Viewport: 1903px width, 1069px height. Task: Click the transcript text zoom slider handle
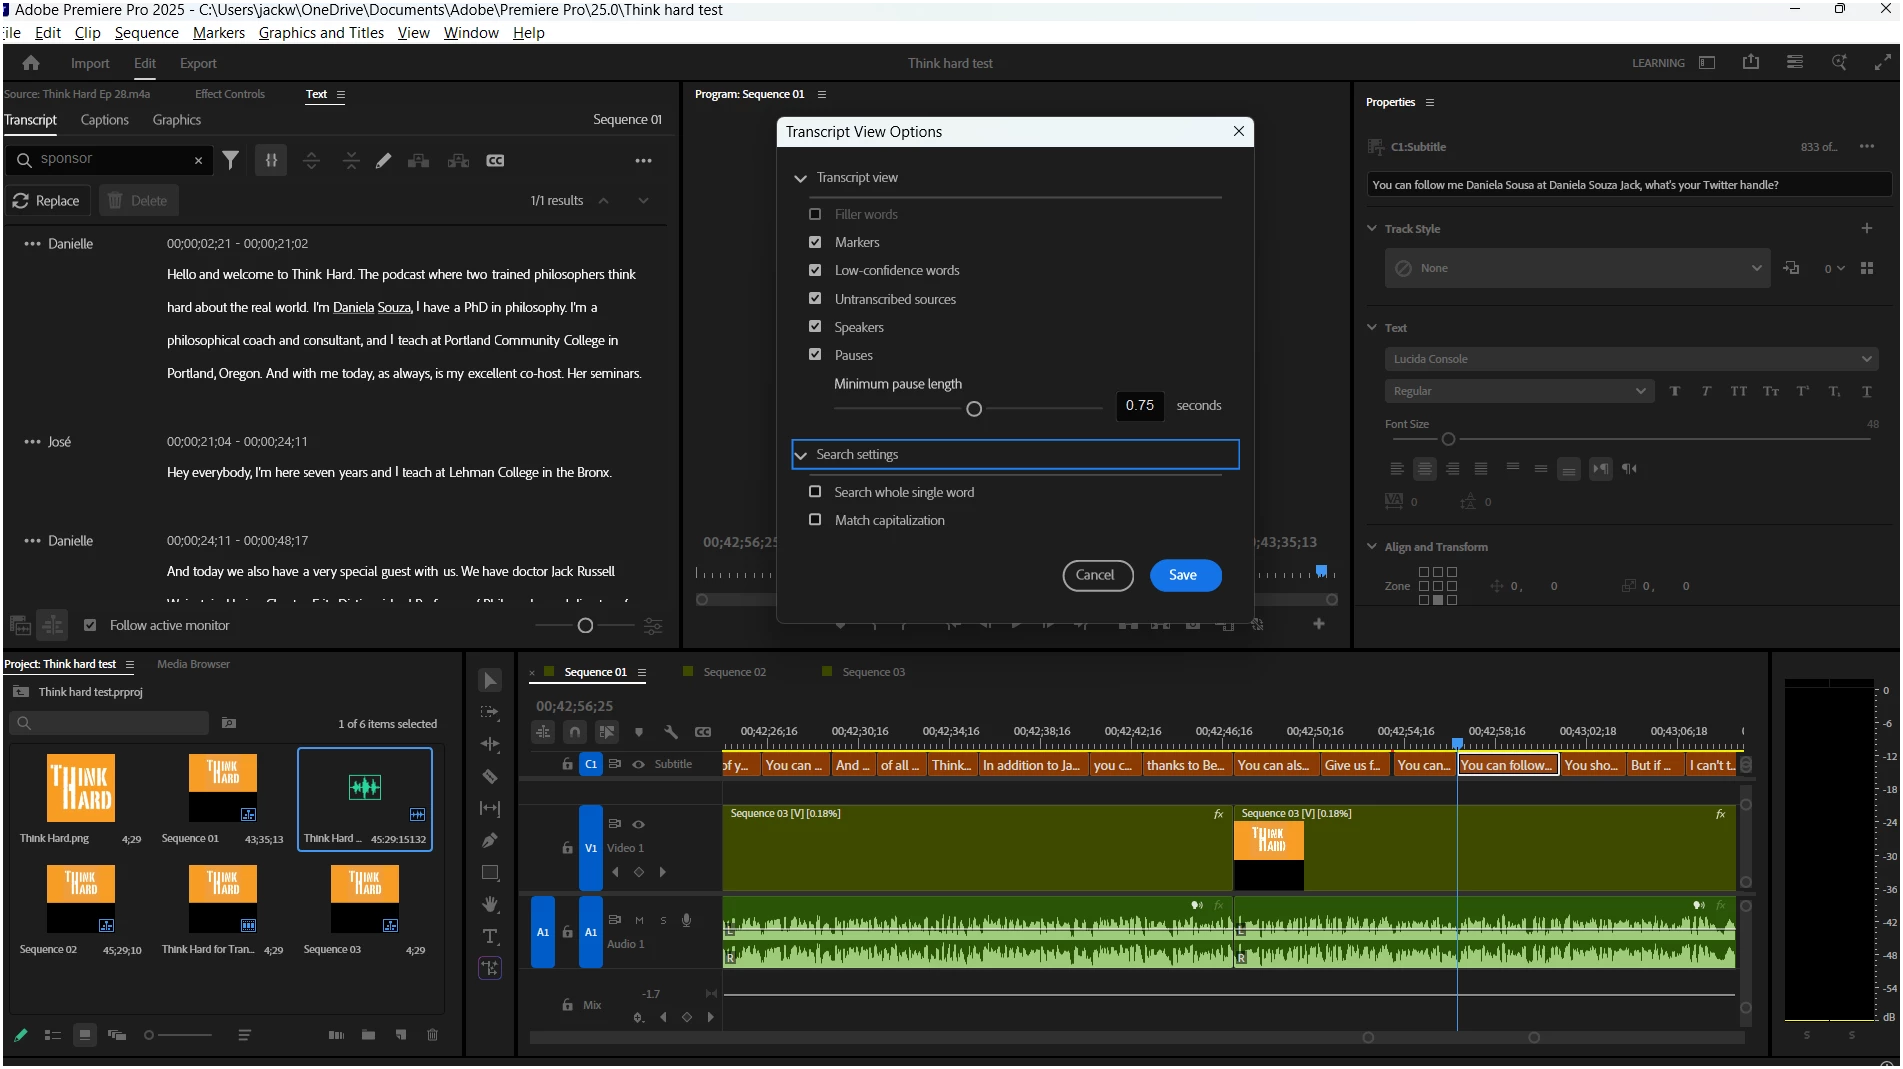click(585, 626)
